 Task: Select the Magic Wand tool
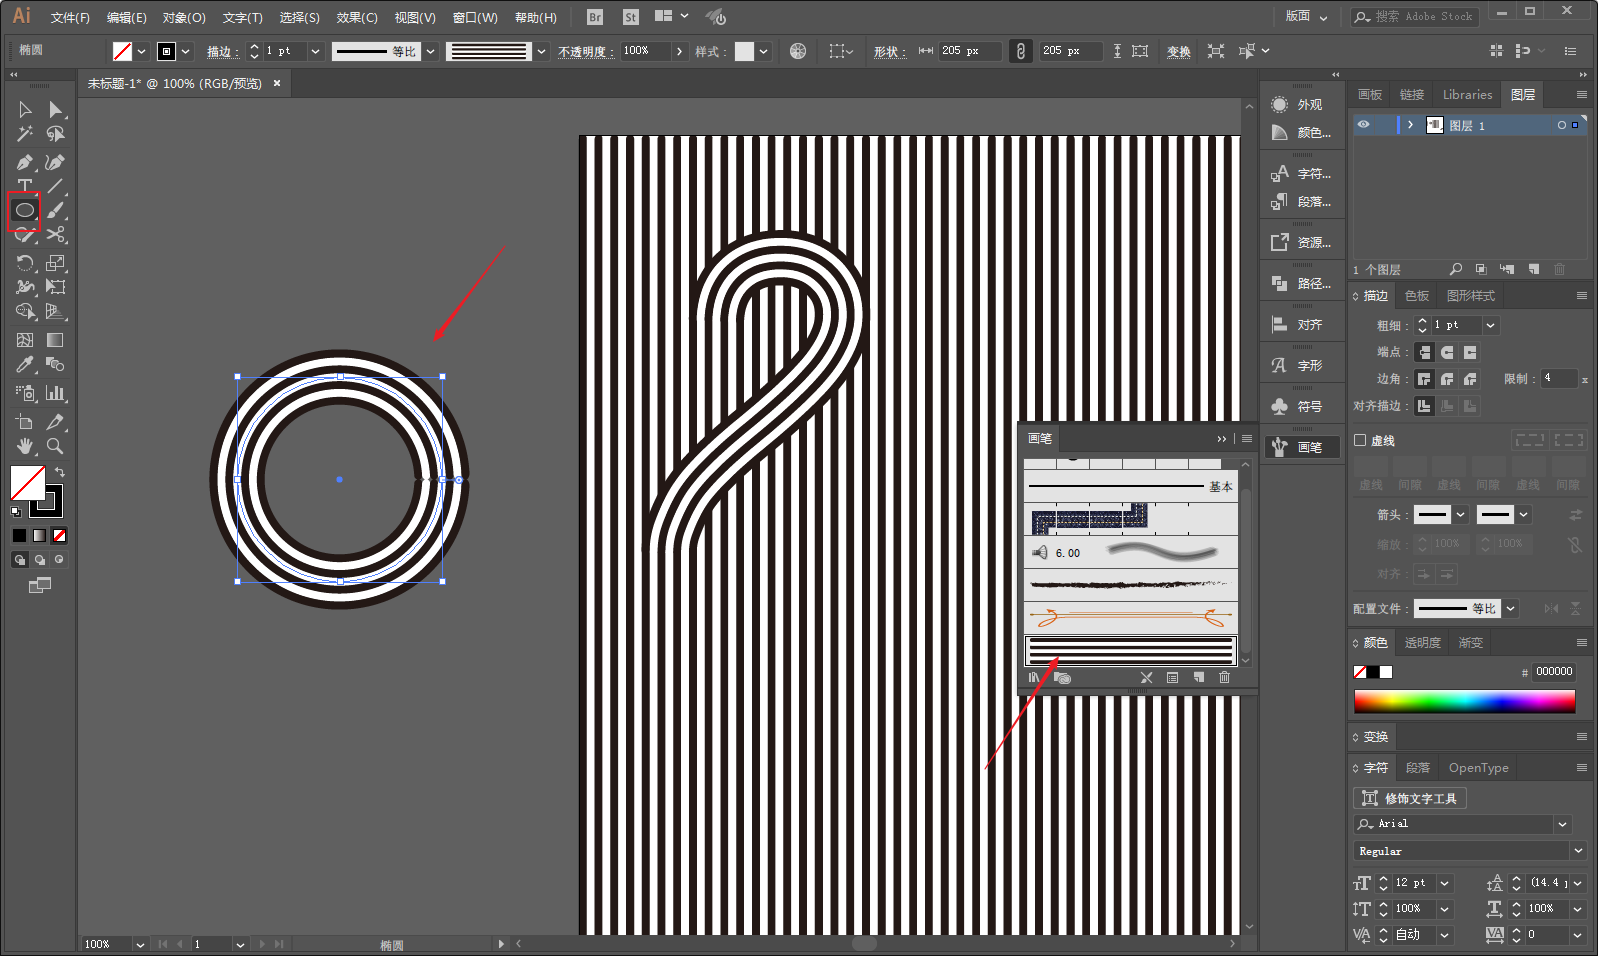point(25,134)
